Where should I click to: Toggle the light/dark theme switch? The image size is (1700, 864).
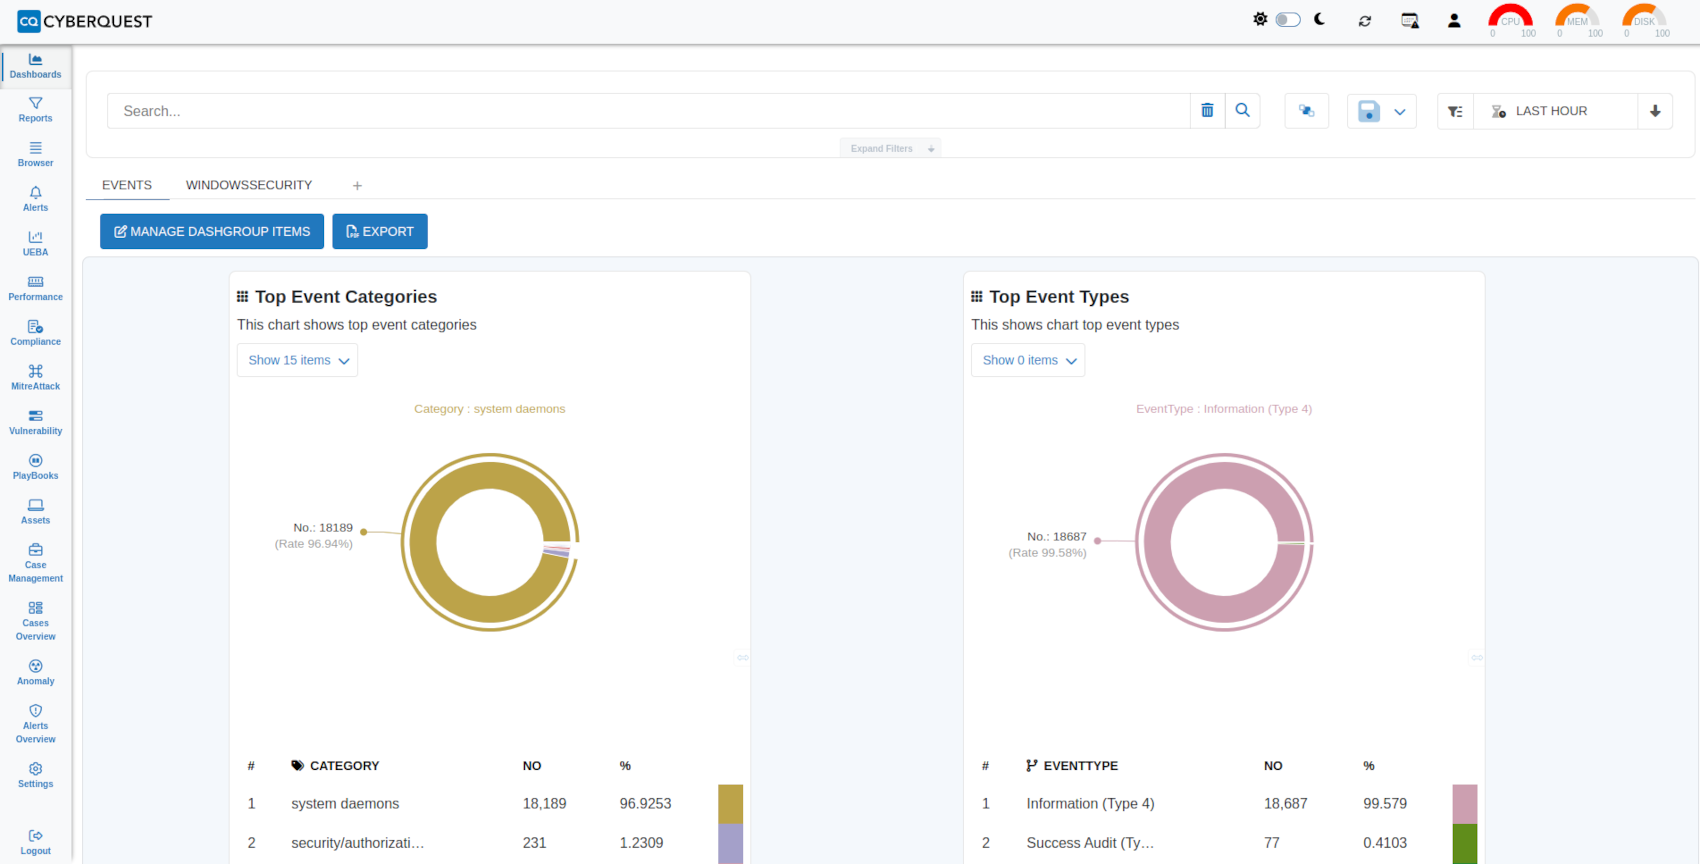click(1288, 20)
